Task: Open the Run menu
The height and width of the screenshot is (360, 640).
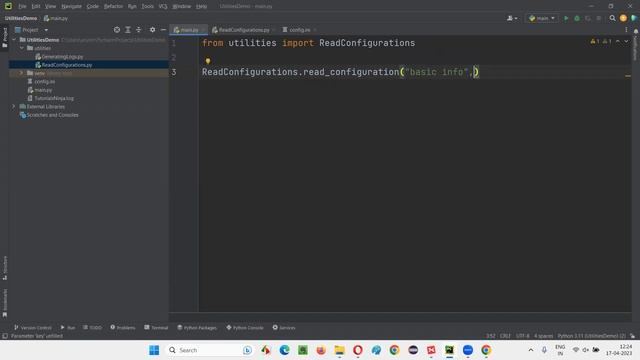Action: tap(132, 6)
